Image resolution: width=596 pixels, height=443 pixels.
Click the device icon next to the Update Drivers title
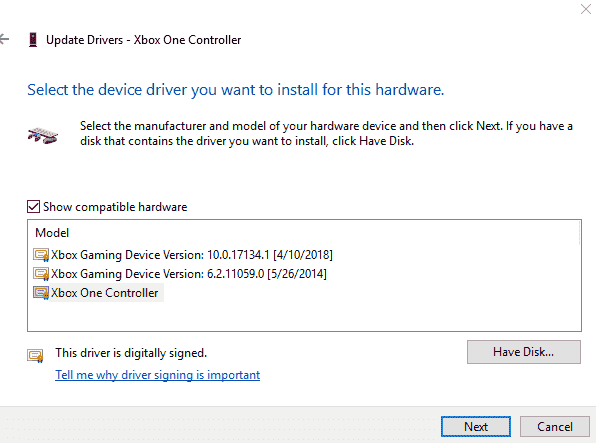(33, 40)
